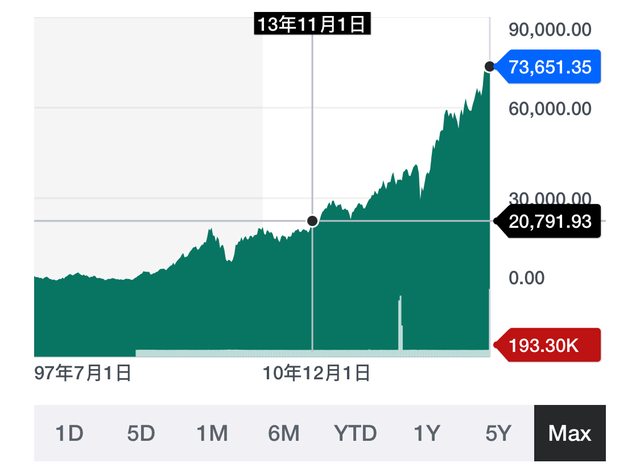Choose the 1M chart period
Screen dimensions: 640x475
click(x=212, y=433)
